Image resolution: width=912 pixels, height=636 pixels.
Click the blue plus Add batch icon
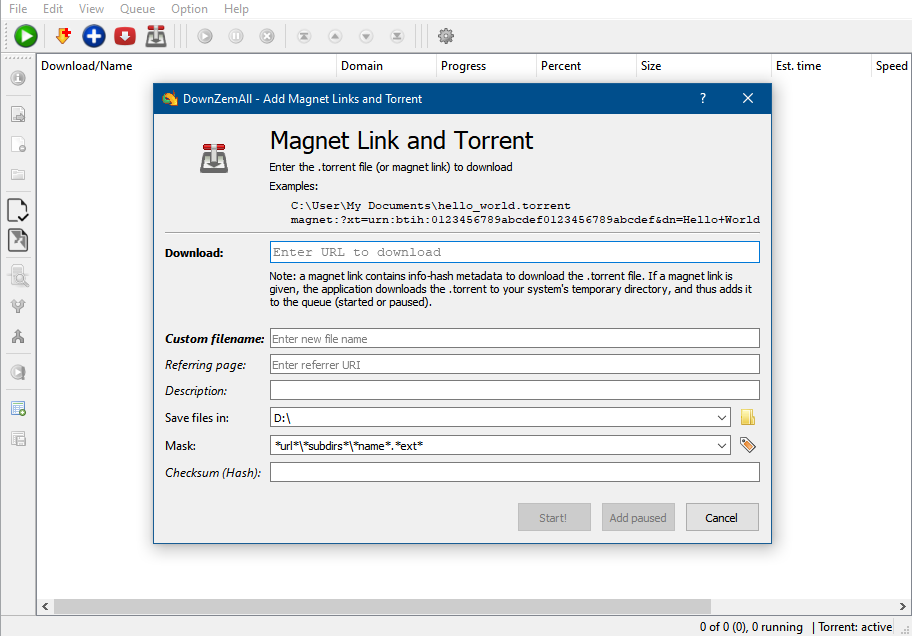(94, 36)
